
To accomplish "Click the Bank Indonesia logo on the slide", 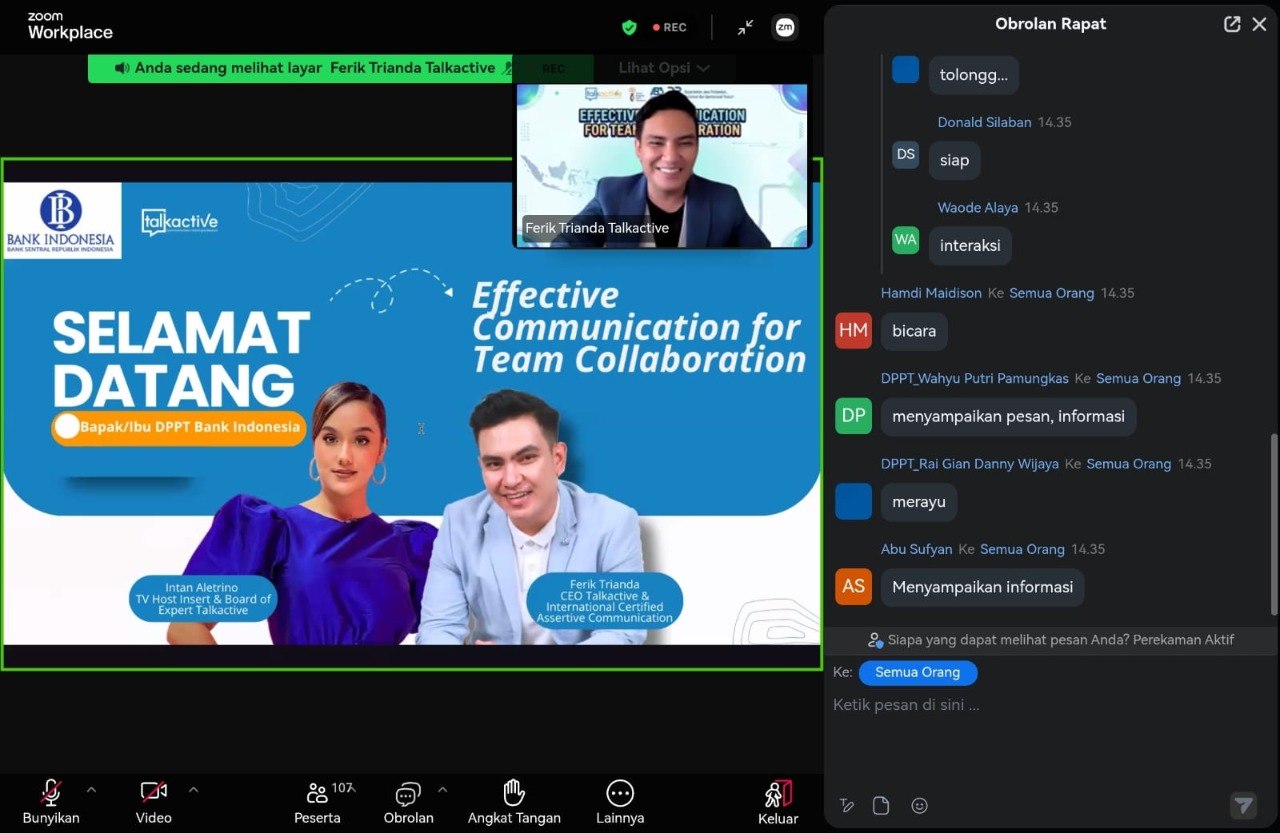I will tap(61, 221).
